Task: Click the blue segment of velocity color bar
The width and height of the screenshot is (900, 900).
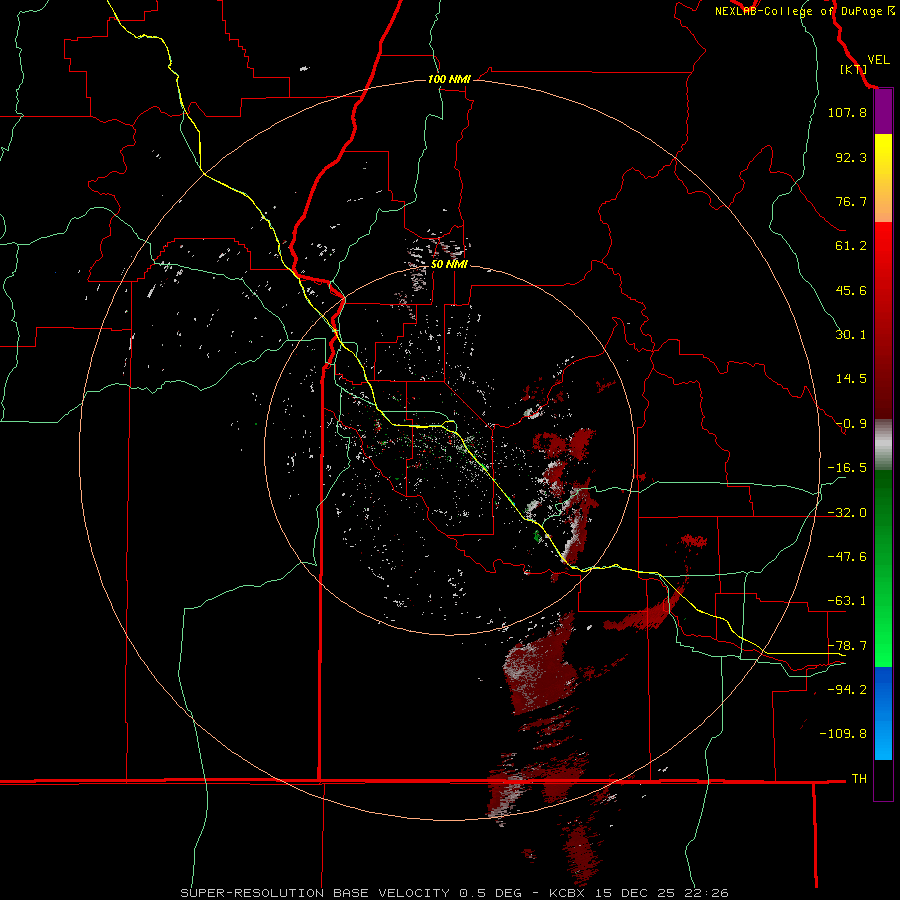Action: (x=883, y=713)
